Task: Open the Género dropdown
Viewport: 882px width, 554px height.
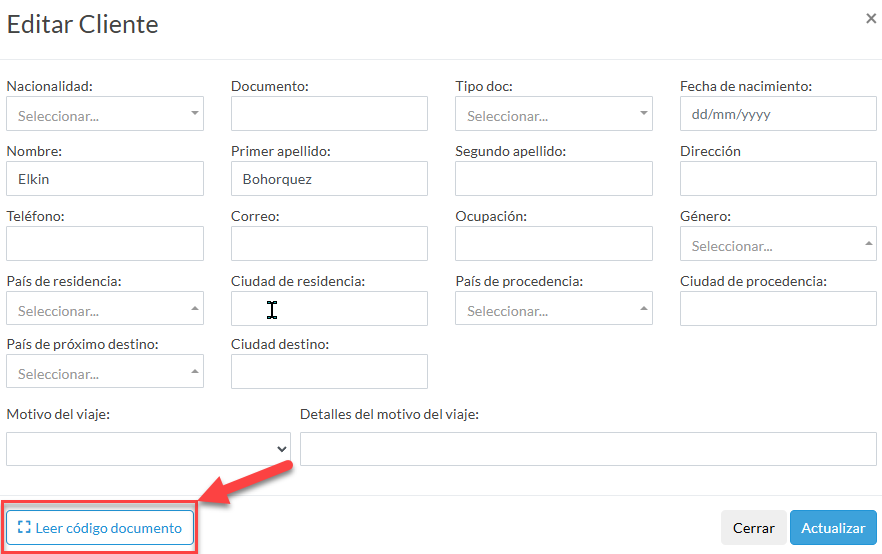Action: [777, 244]
